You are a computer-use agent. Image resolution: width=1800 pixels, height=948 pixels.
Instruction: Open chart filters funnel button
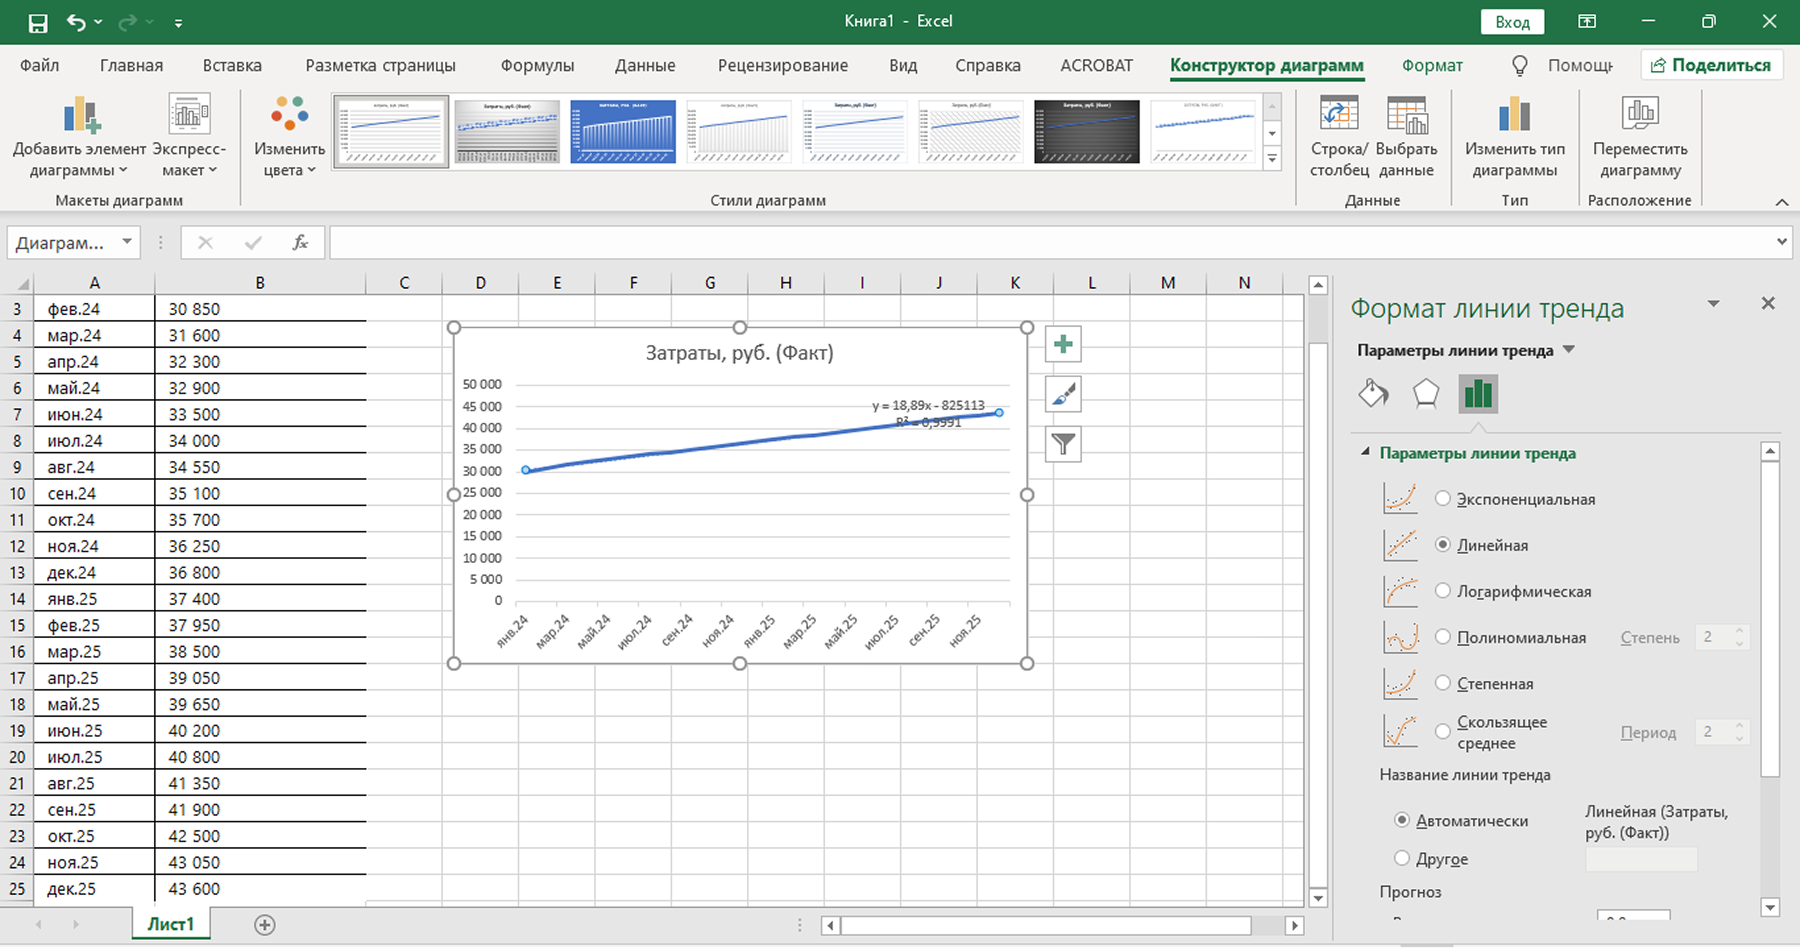[1063, 444]
